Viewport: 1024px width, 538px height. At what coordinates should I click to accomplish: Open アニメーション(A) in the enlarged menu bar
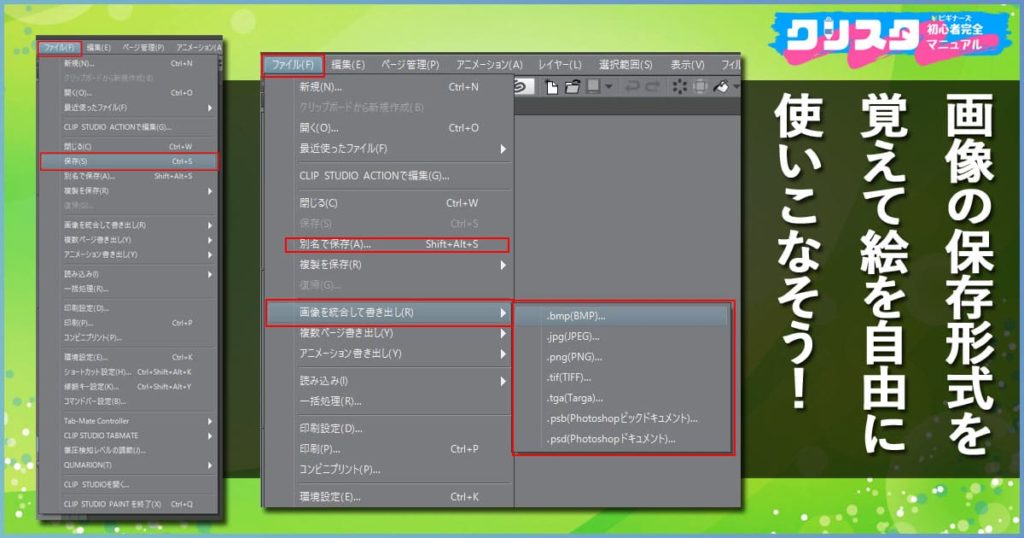point(489,65)
